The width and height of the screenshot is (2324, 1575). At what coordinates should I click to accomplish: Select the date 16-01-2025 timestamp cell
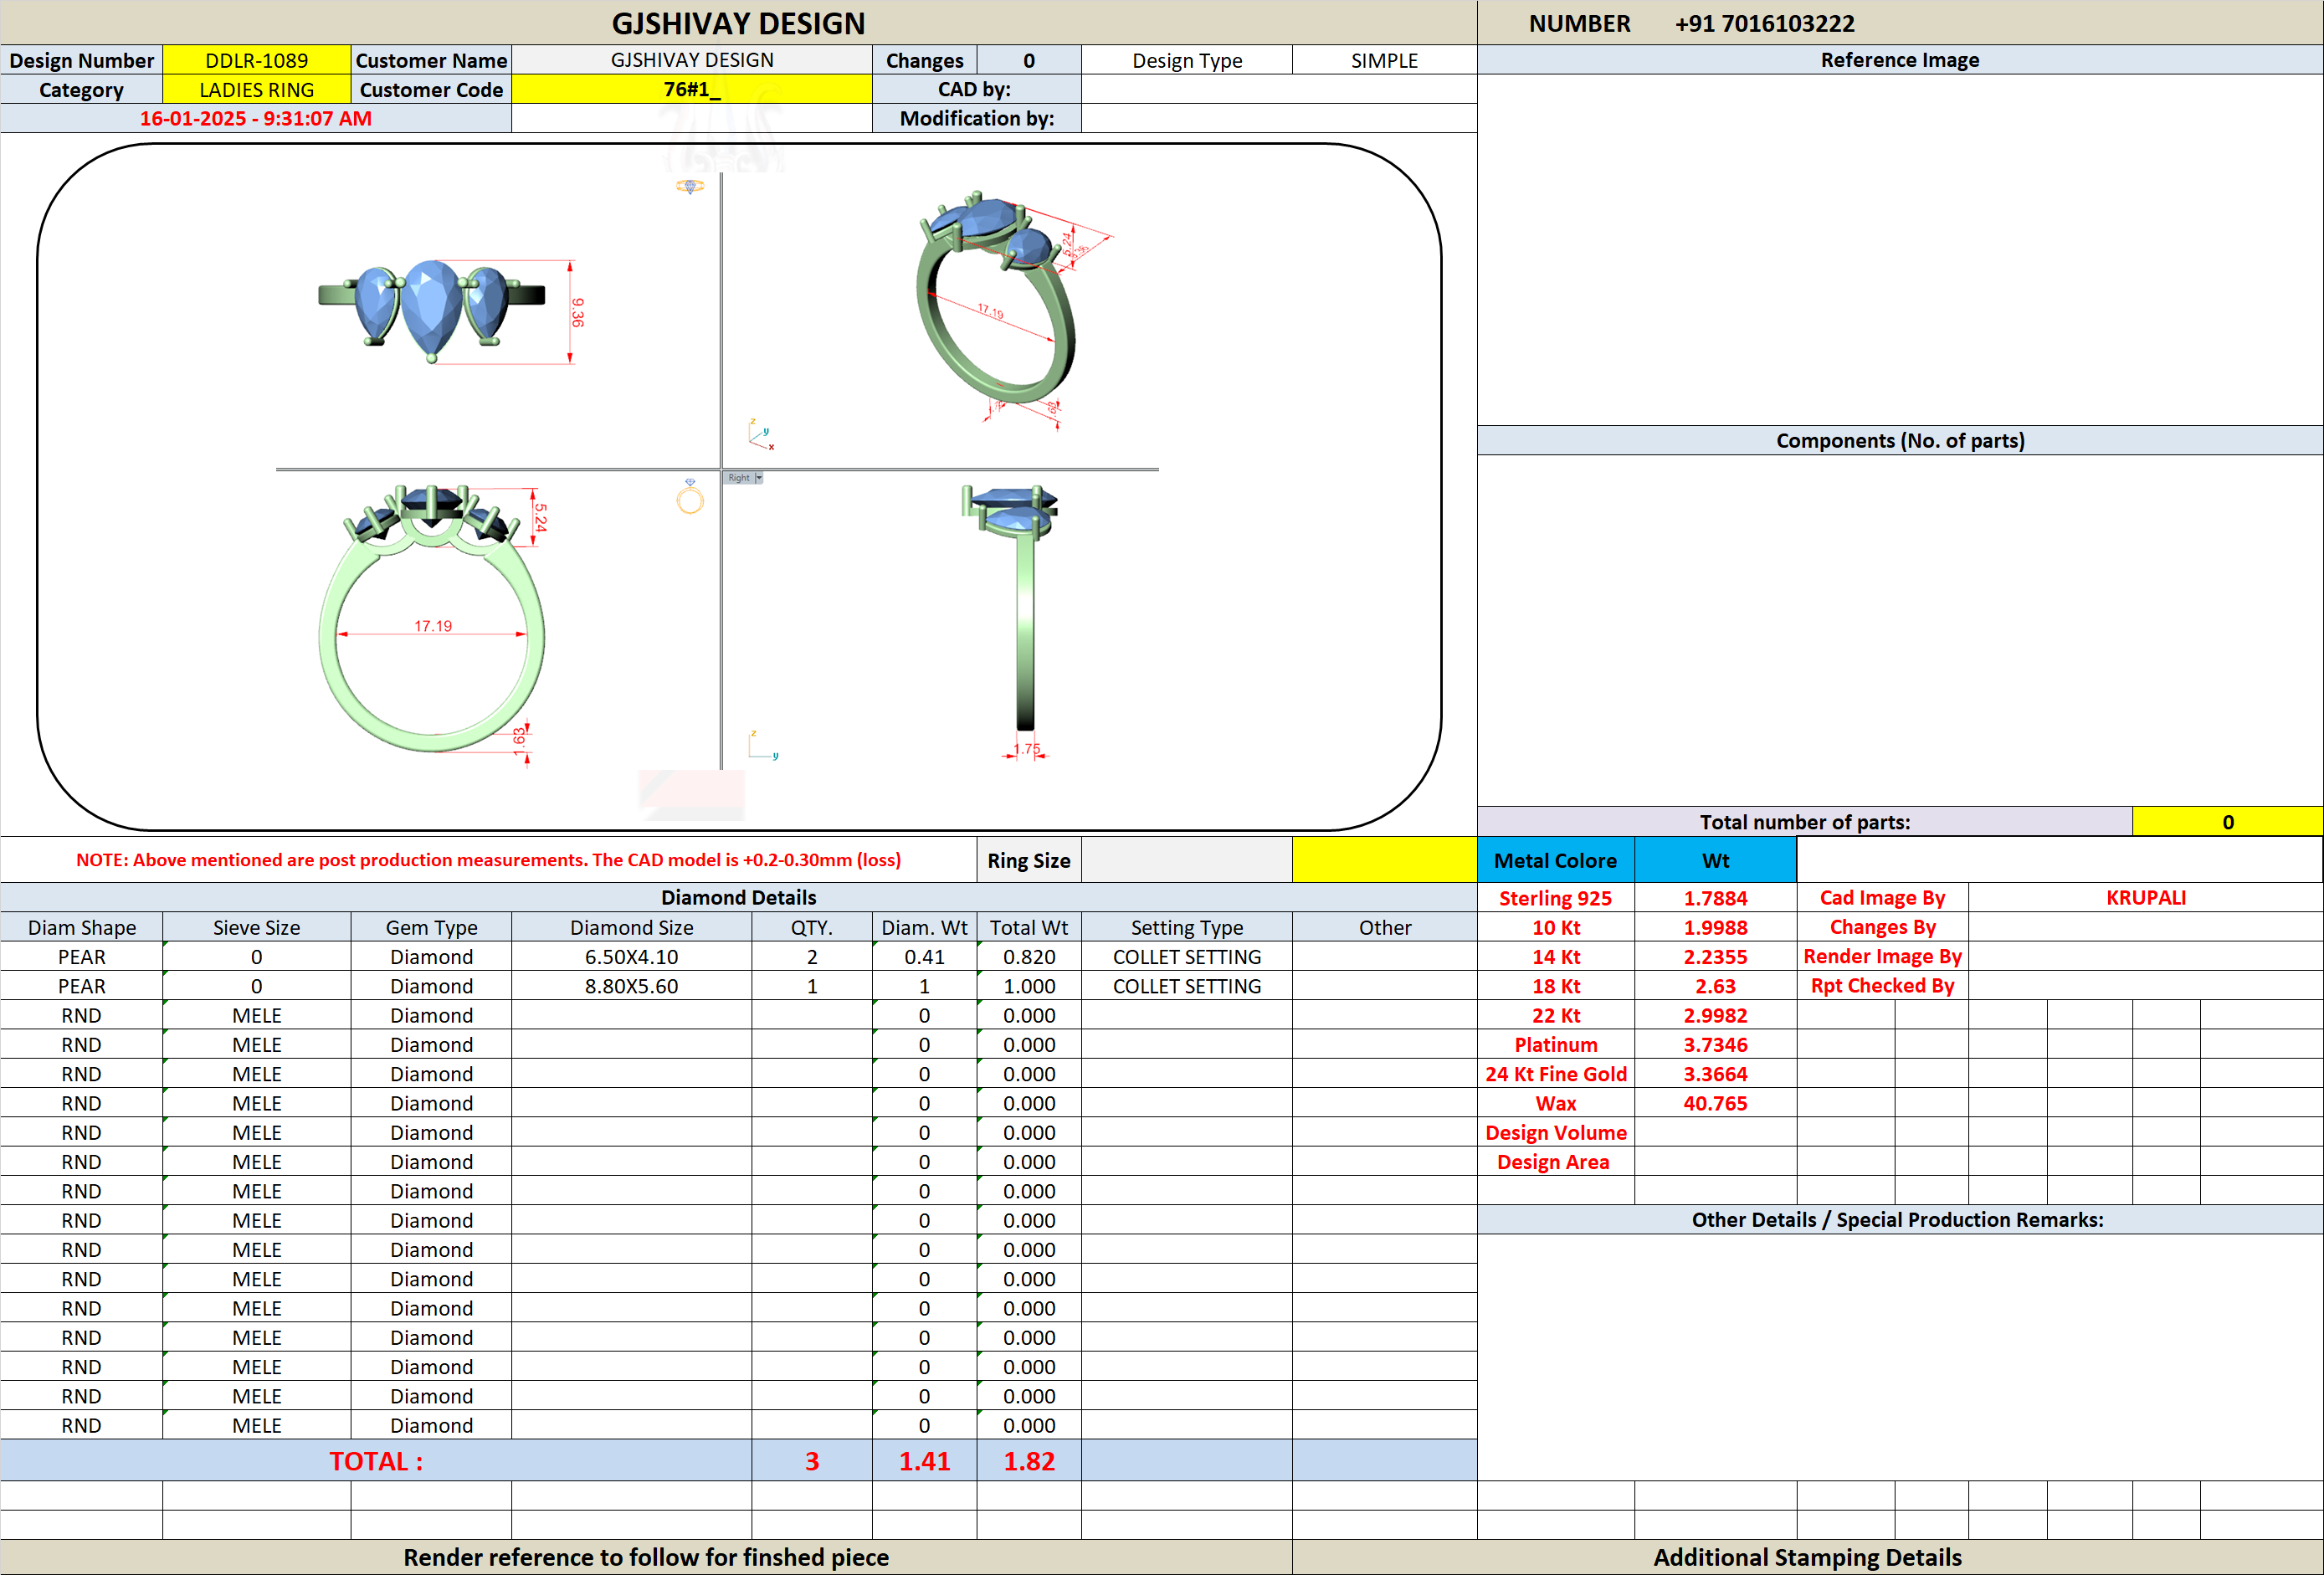click(x=255, y=118)
